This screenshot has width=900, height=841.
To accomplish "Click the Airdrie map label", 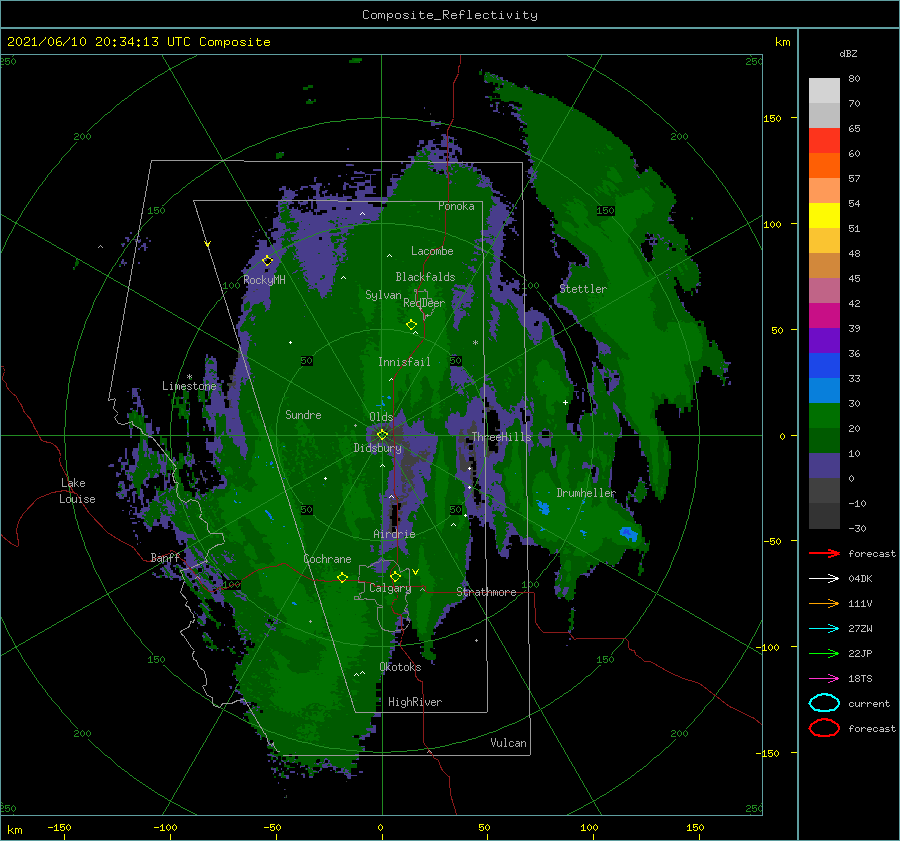I will (x=394, y=534).
